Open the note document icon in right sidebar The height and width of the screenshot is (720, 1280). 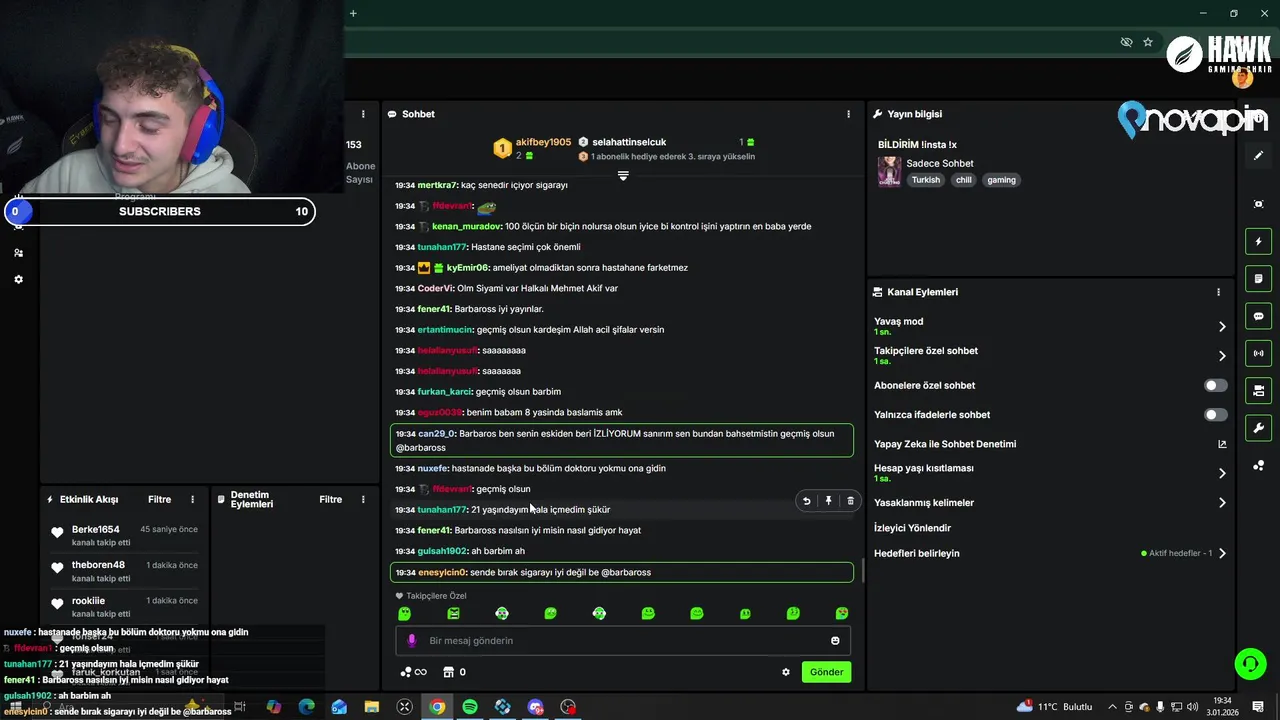coord(1258,278)
